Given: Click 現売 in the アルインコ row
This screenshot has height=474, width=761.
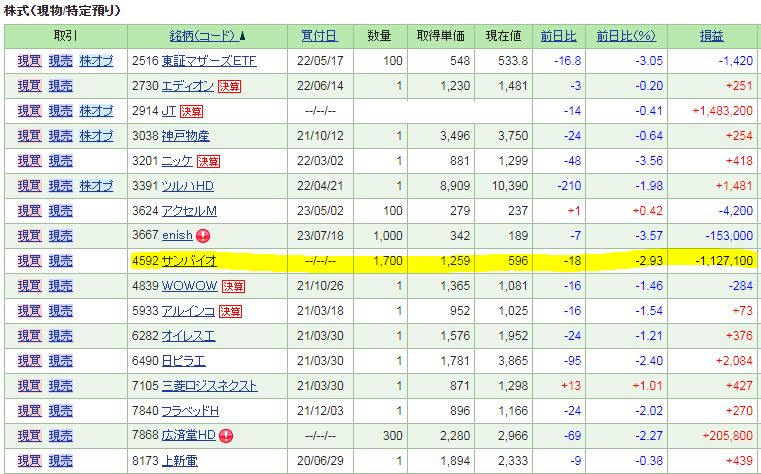Looking at the screenshot, I should pyautogui.click(x=61, y=311).
